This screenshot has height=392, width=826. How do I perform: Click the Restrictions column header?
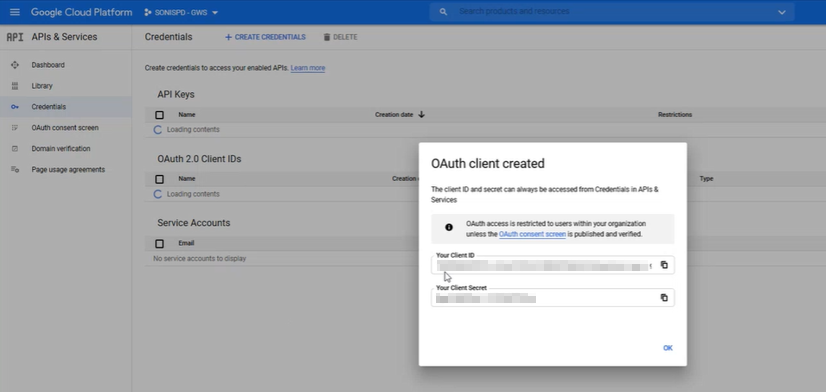(675, 114)
